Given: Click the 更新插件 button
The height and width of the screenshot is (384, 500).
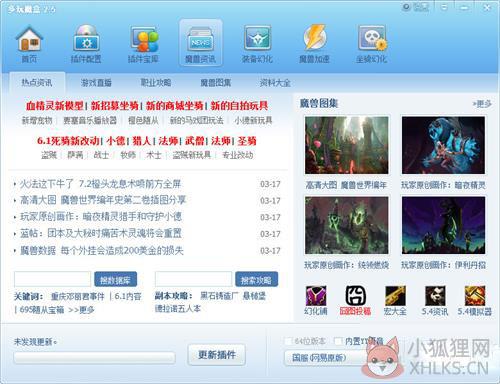Looking at the screenshot, I should [217, 355].
